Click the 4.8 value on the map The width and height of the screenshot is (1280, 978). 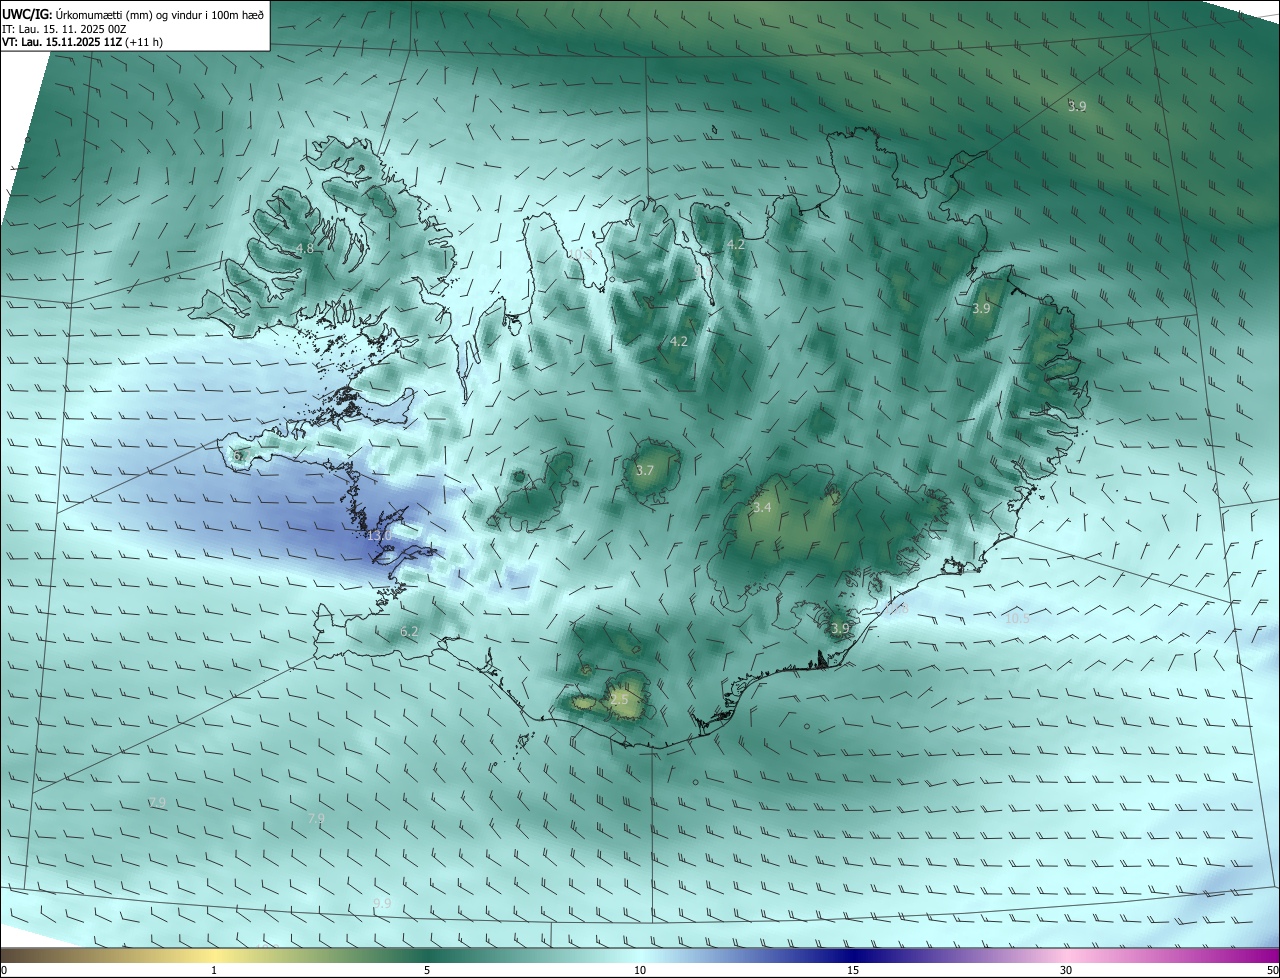(x=305, y=248)
